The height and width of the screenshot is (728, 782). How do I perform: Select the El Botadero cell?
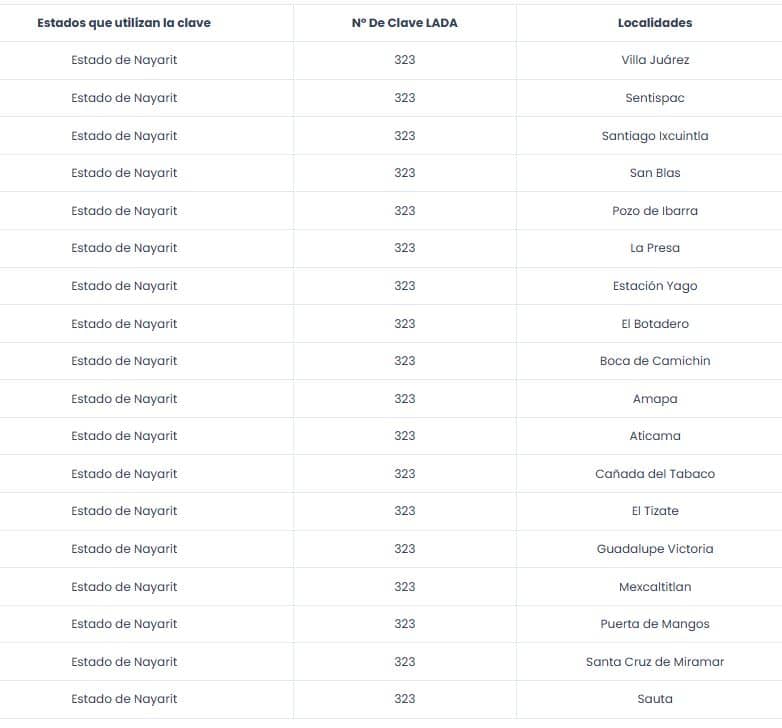655,324
